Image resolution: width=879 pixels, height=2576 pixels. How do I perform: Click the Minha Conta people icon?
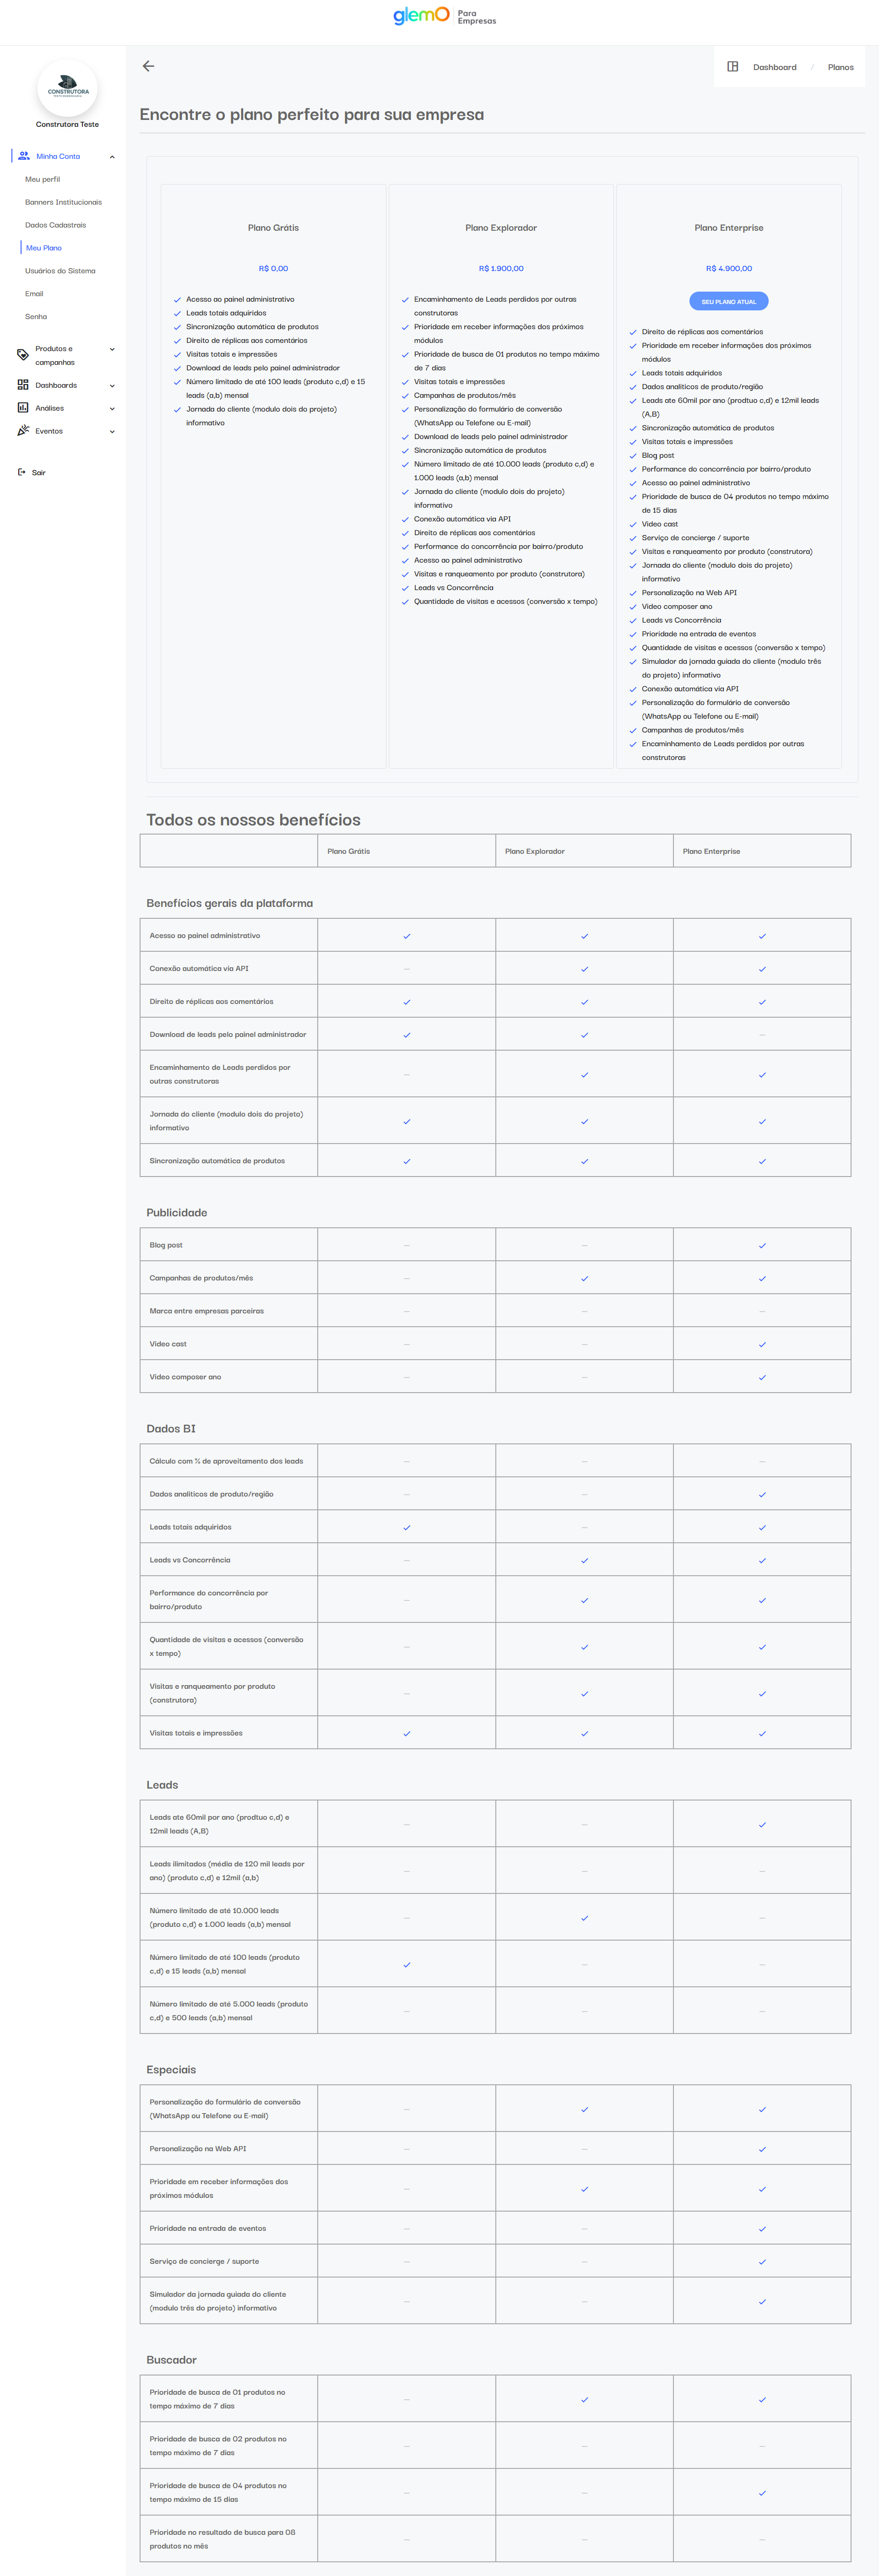[x=24, y=156]
